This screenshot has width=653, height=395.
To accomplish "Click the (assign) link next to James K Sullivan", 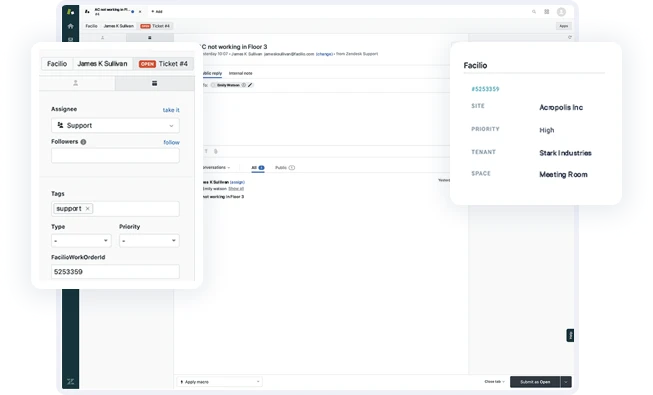I will [237, 182].
